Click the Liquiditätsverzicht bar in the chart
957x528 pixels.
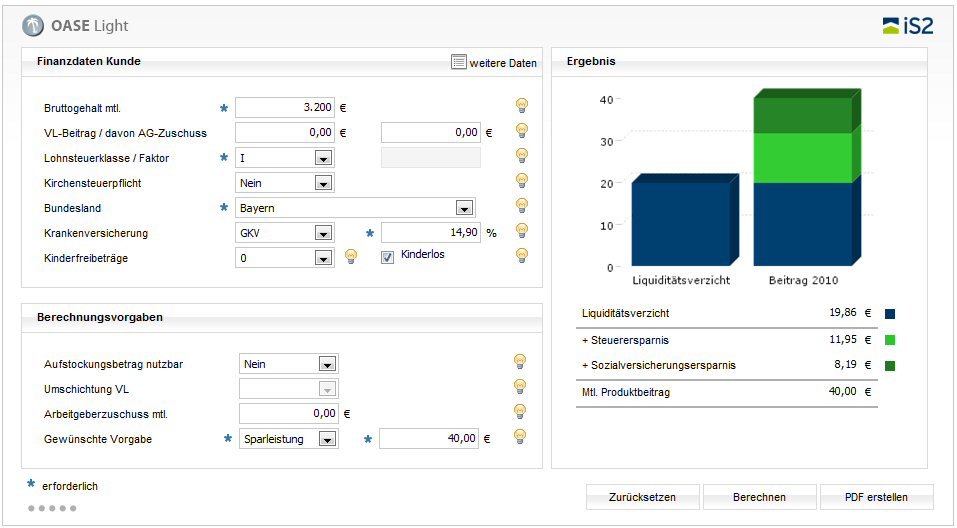coord(685,221)
